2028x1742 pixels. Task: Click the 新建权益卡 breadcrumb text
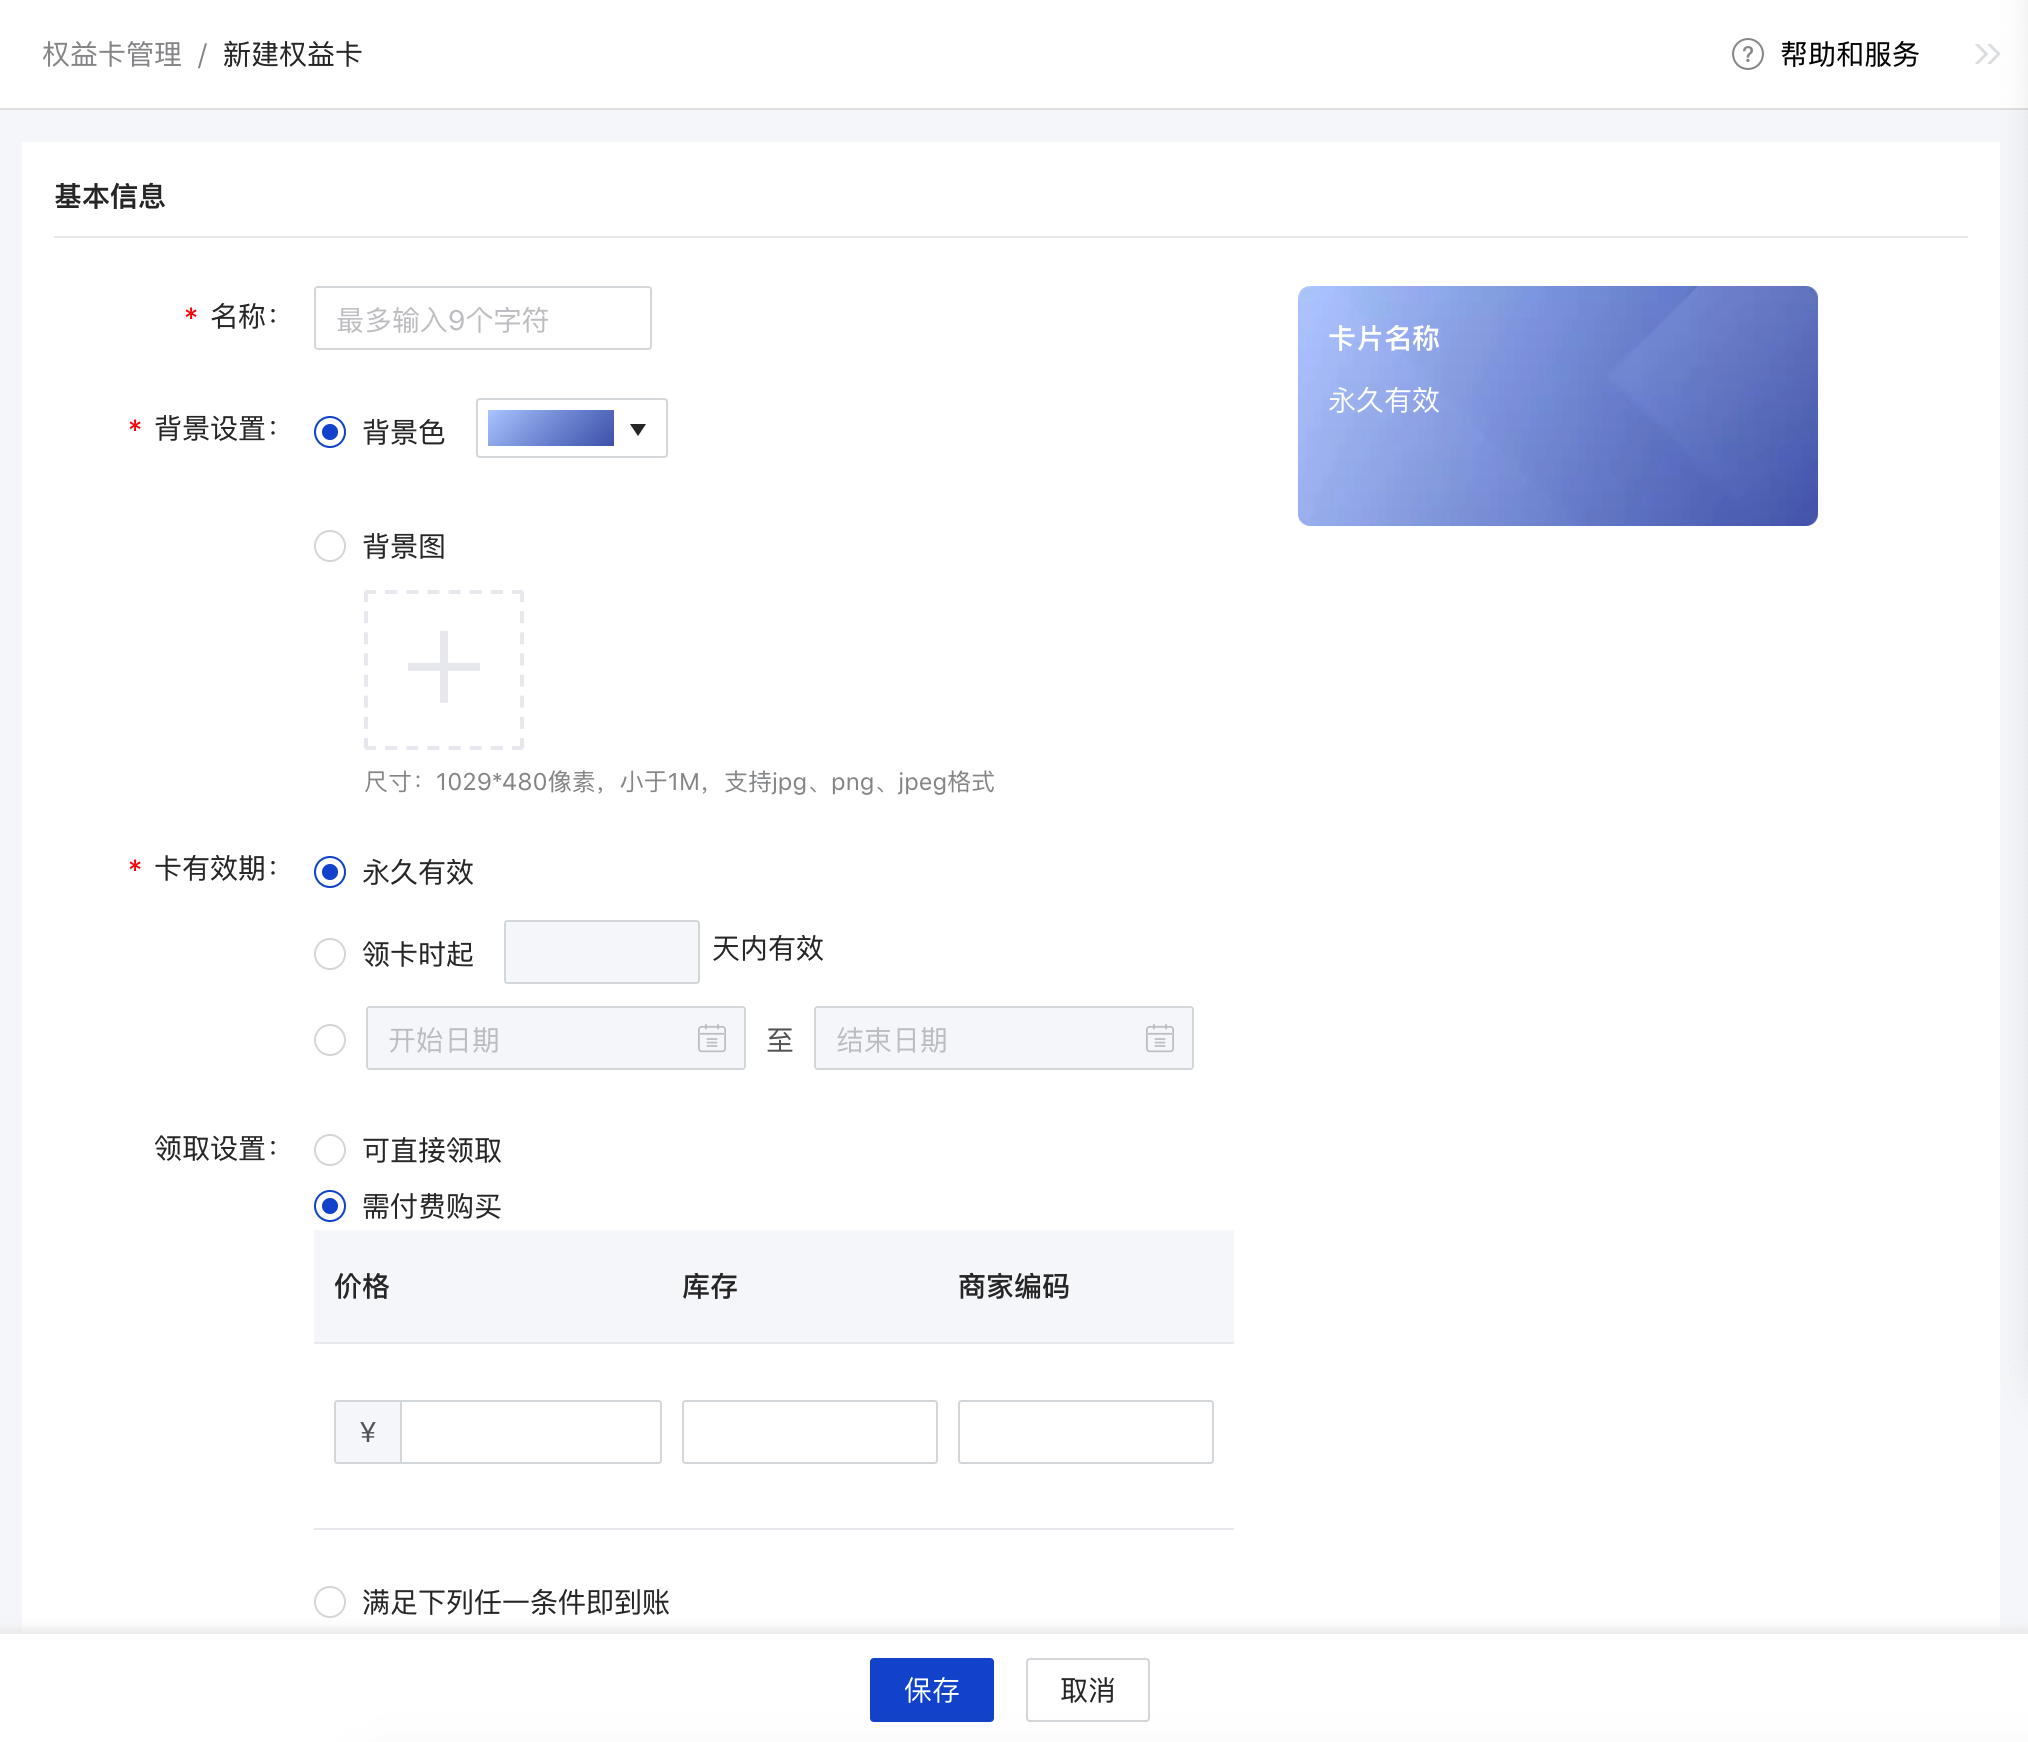[x=292, y=54]
